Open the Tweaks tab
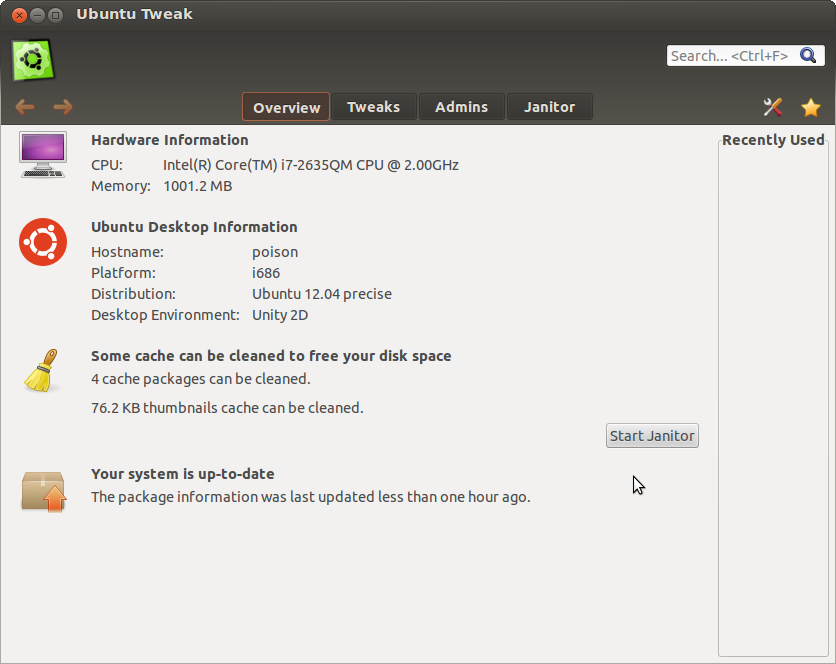The height and width of the screenshot is (664, 836). point(373,107)
